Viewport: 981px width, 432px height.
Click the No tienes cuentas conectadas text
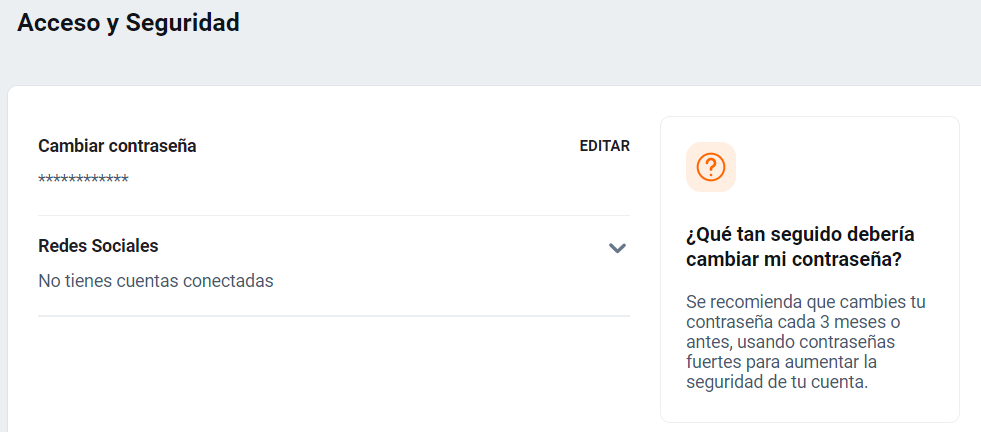click(x=156, y=281)
